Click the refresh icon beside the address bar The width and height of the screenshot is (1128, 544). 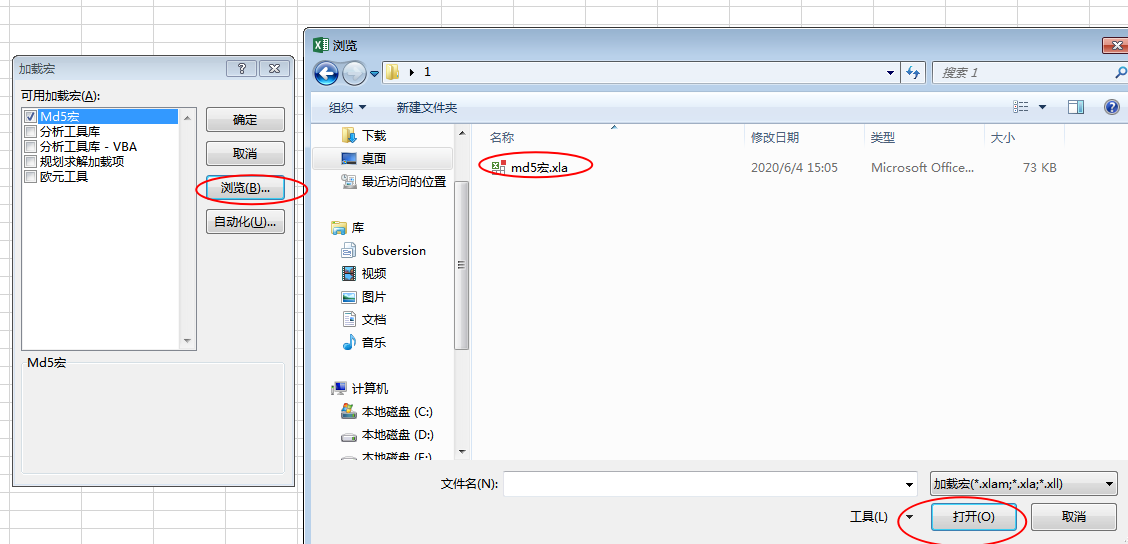click(x=913, y=73)
